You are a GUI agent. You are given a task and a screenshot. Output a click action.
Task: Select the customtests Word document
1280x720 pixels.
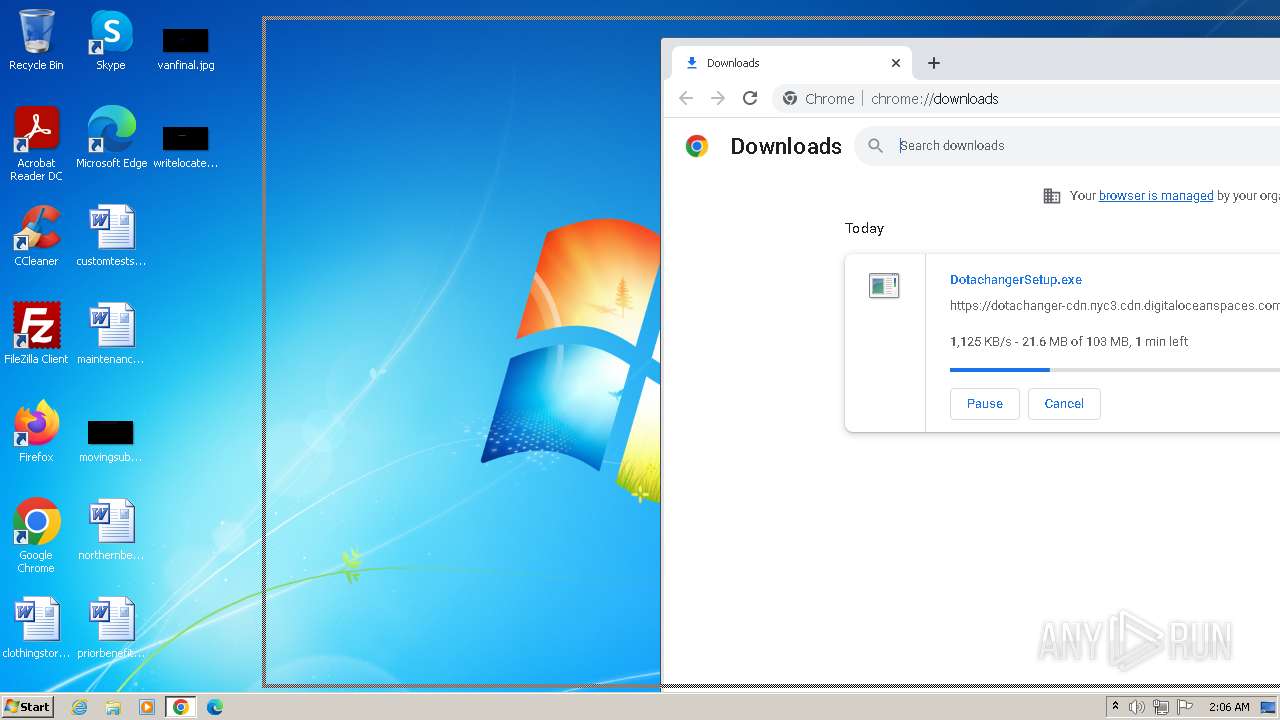click(x=111, y=237)
